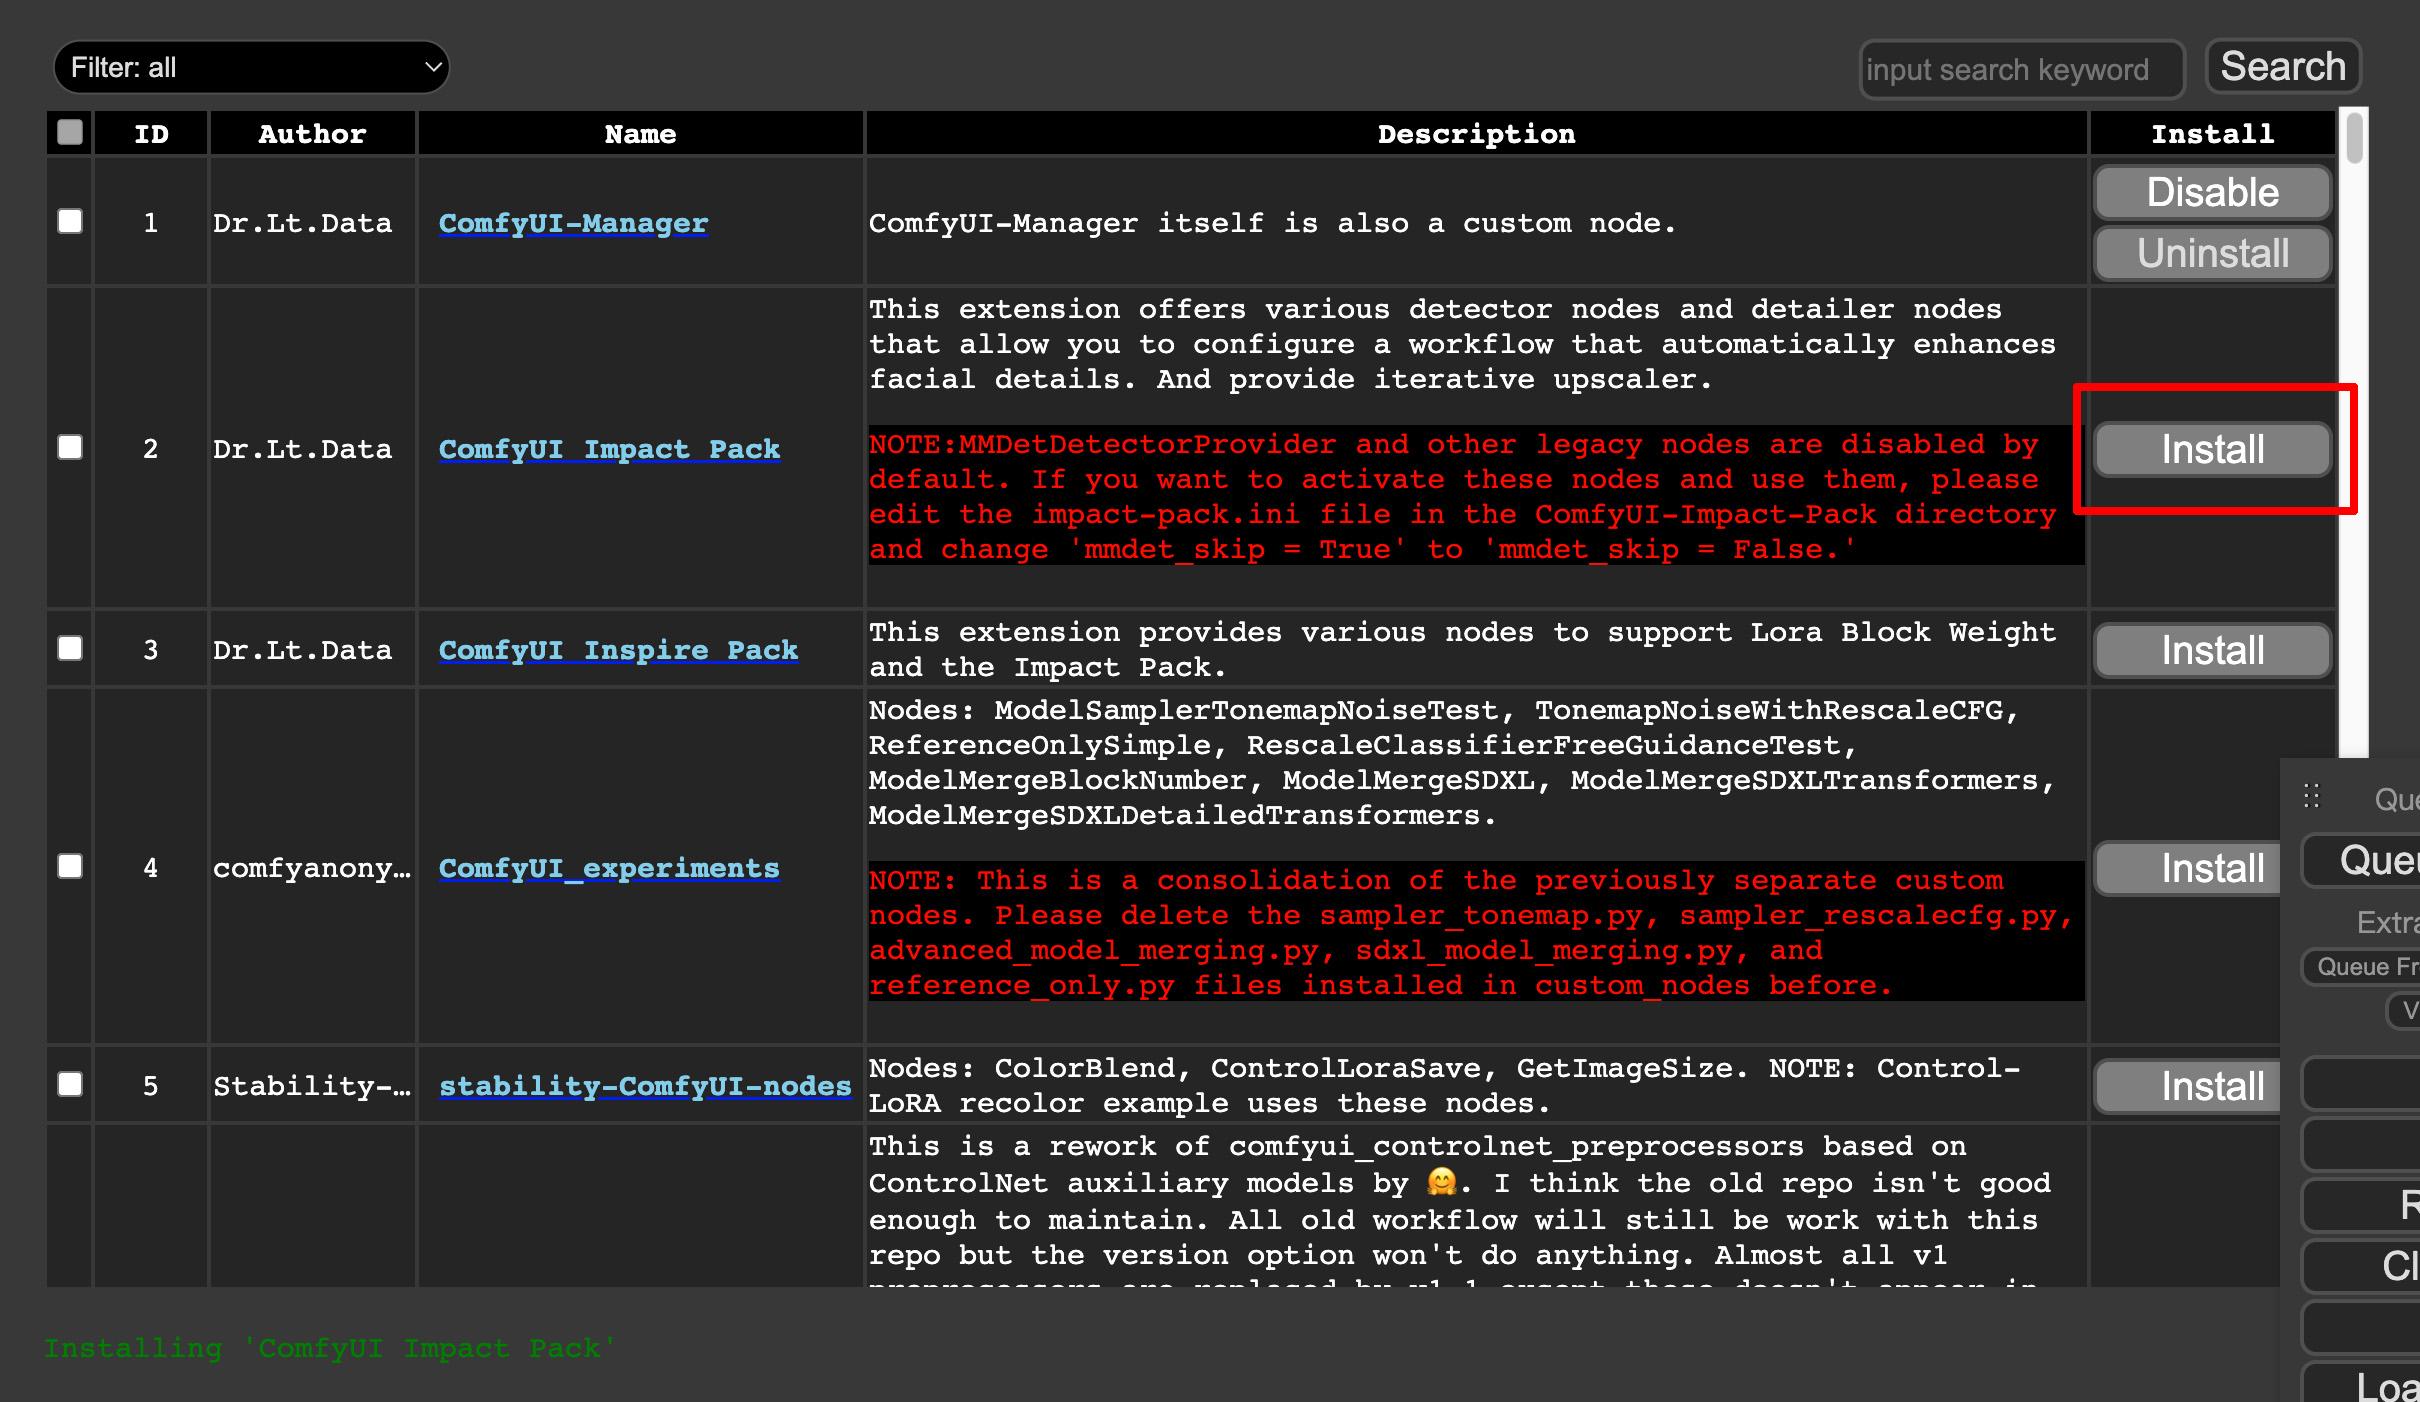Check the ComfyUI-Manager row checkbox

point(70,221)
